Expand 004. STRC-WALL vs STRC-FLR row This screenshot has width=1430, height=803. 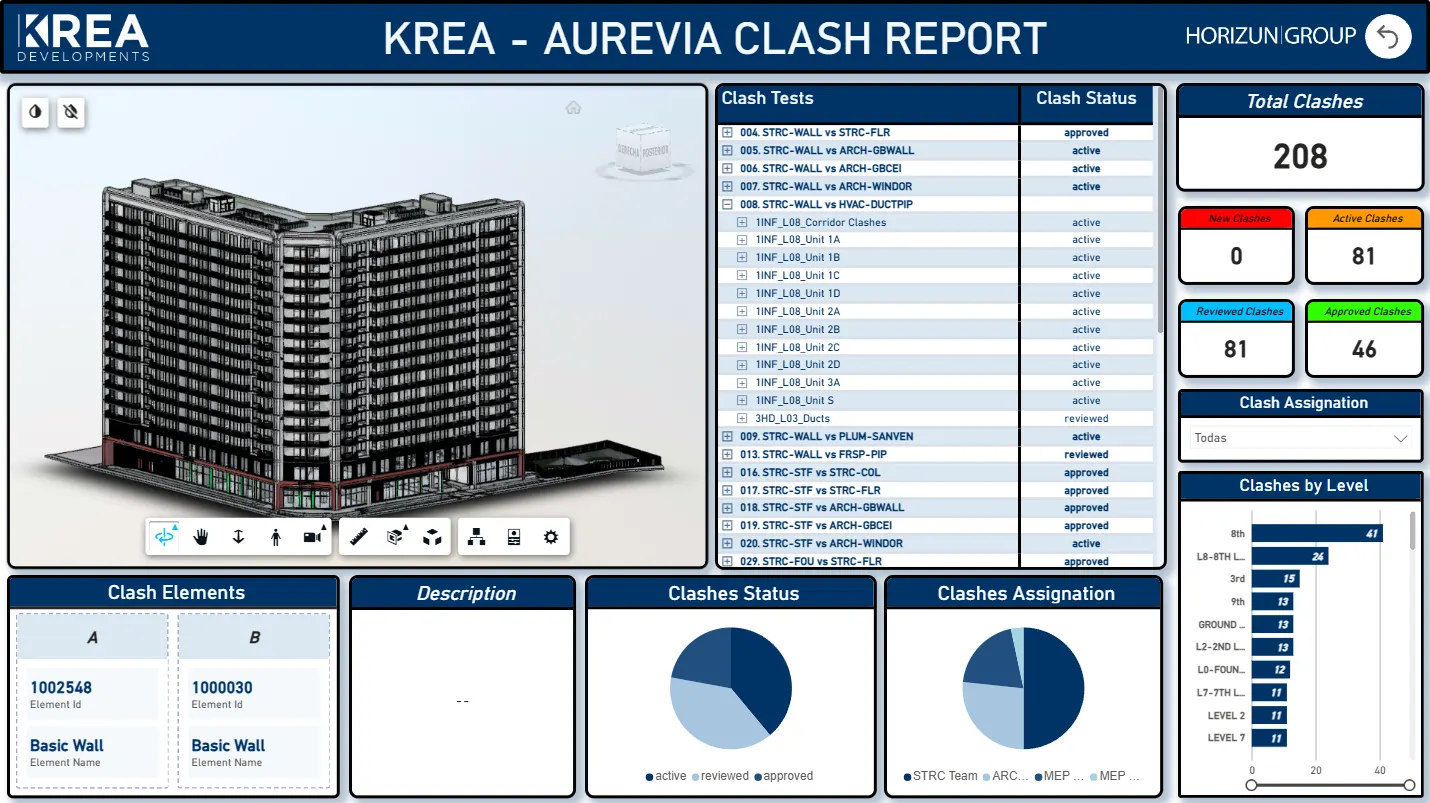click(x=728, y=132)
